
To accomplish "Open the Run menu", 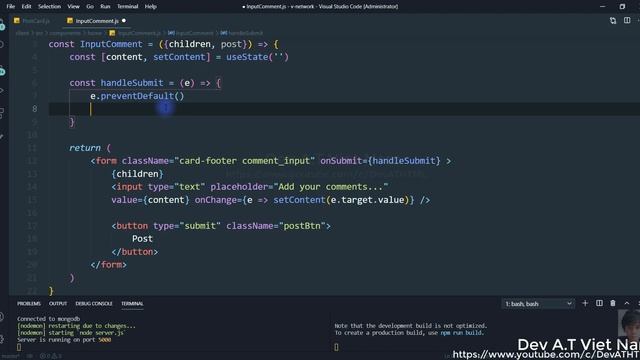I will (x=105, y=7).
